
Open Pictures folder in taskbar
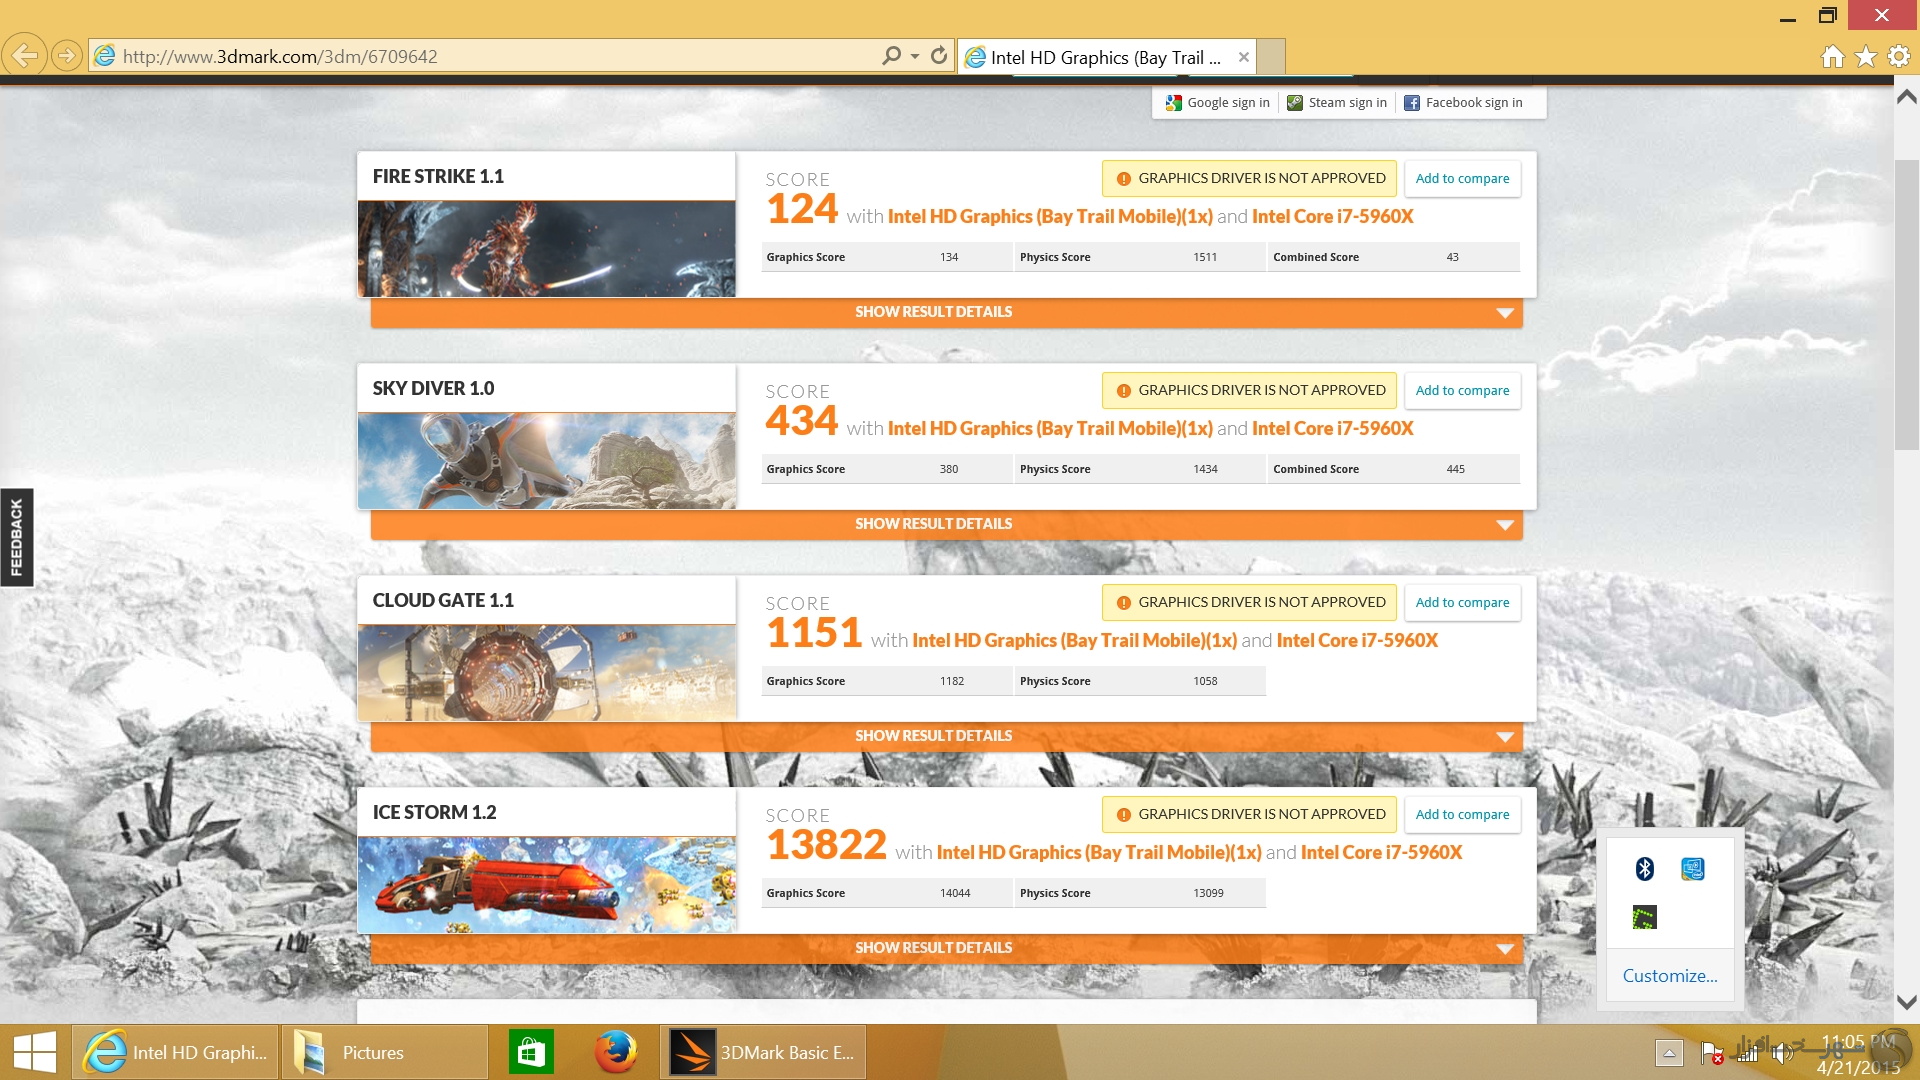click(385, 1052)
